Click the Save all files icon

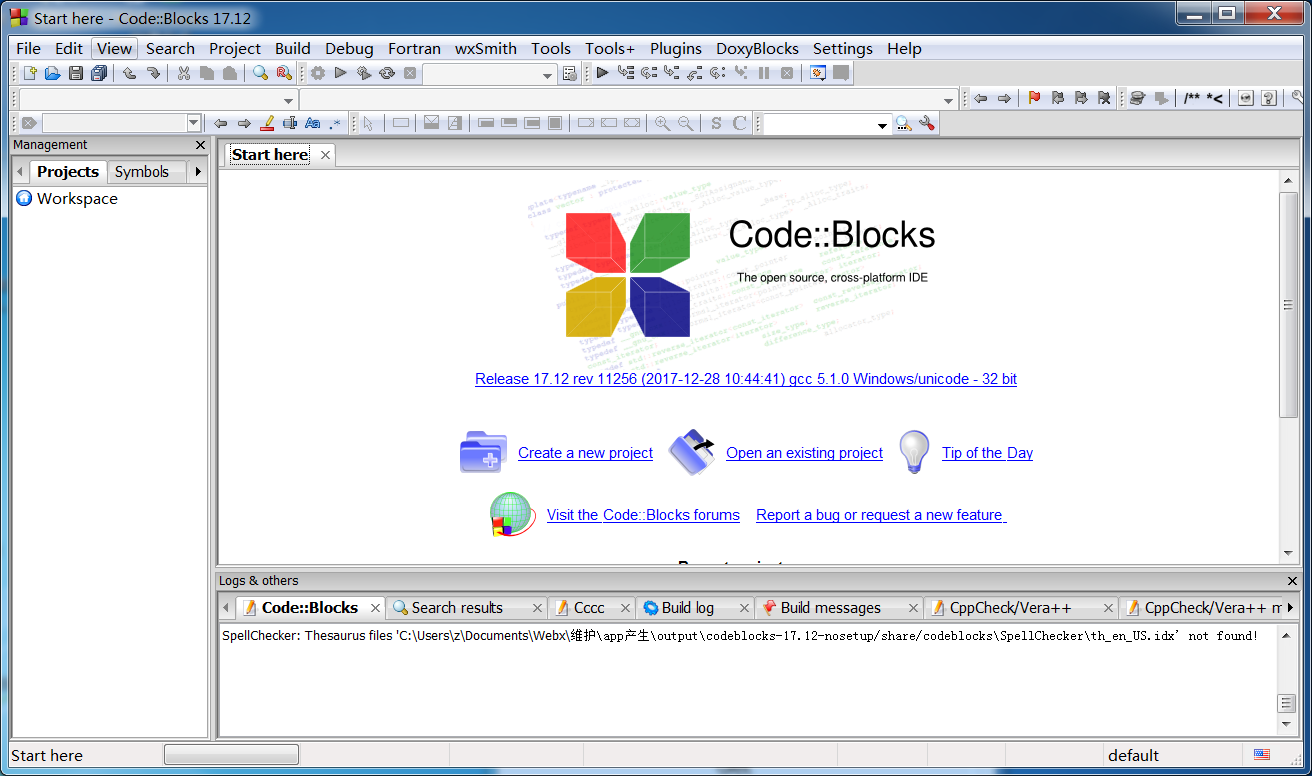click(x=99, y=73)
